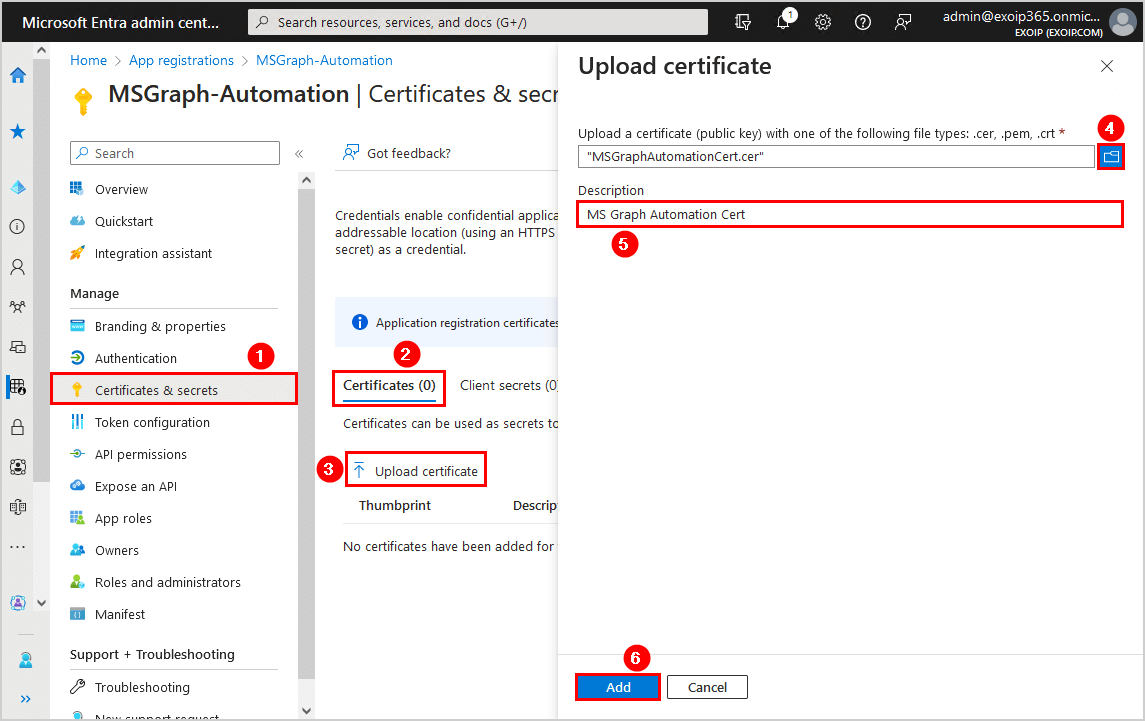Click the help question mark icon
Viewport: 1145px width, 721px height.
tap(863, 22)
